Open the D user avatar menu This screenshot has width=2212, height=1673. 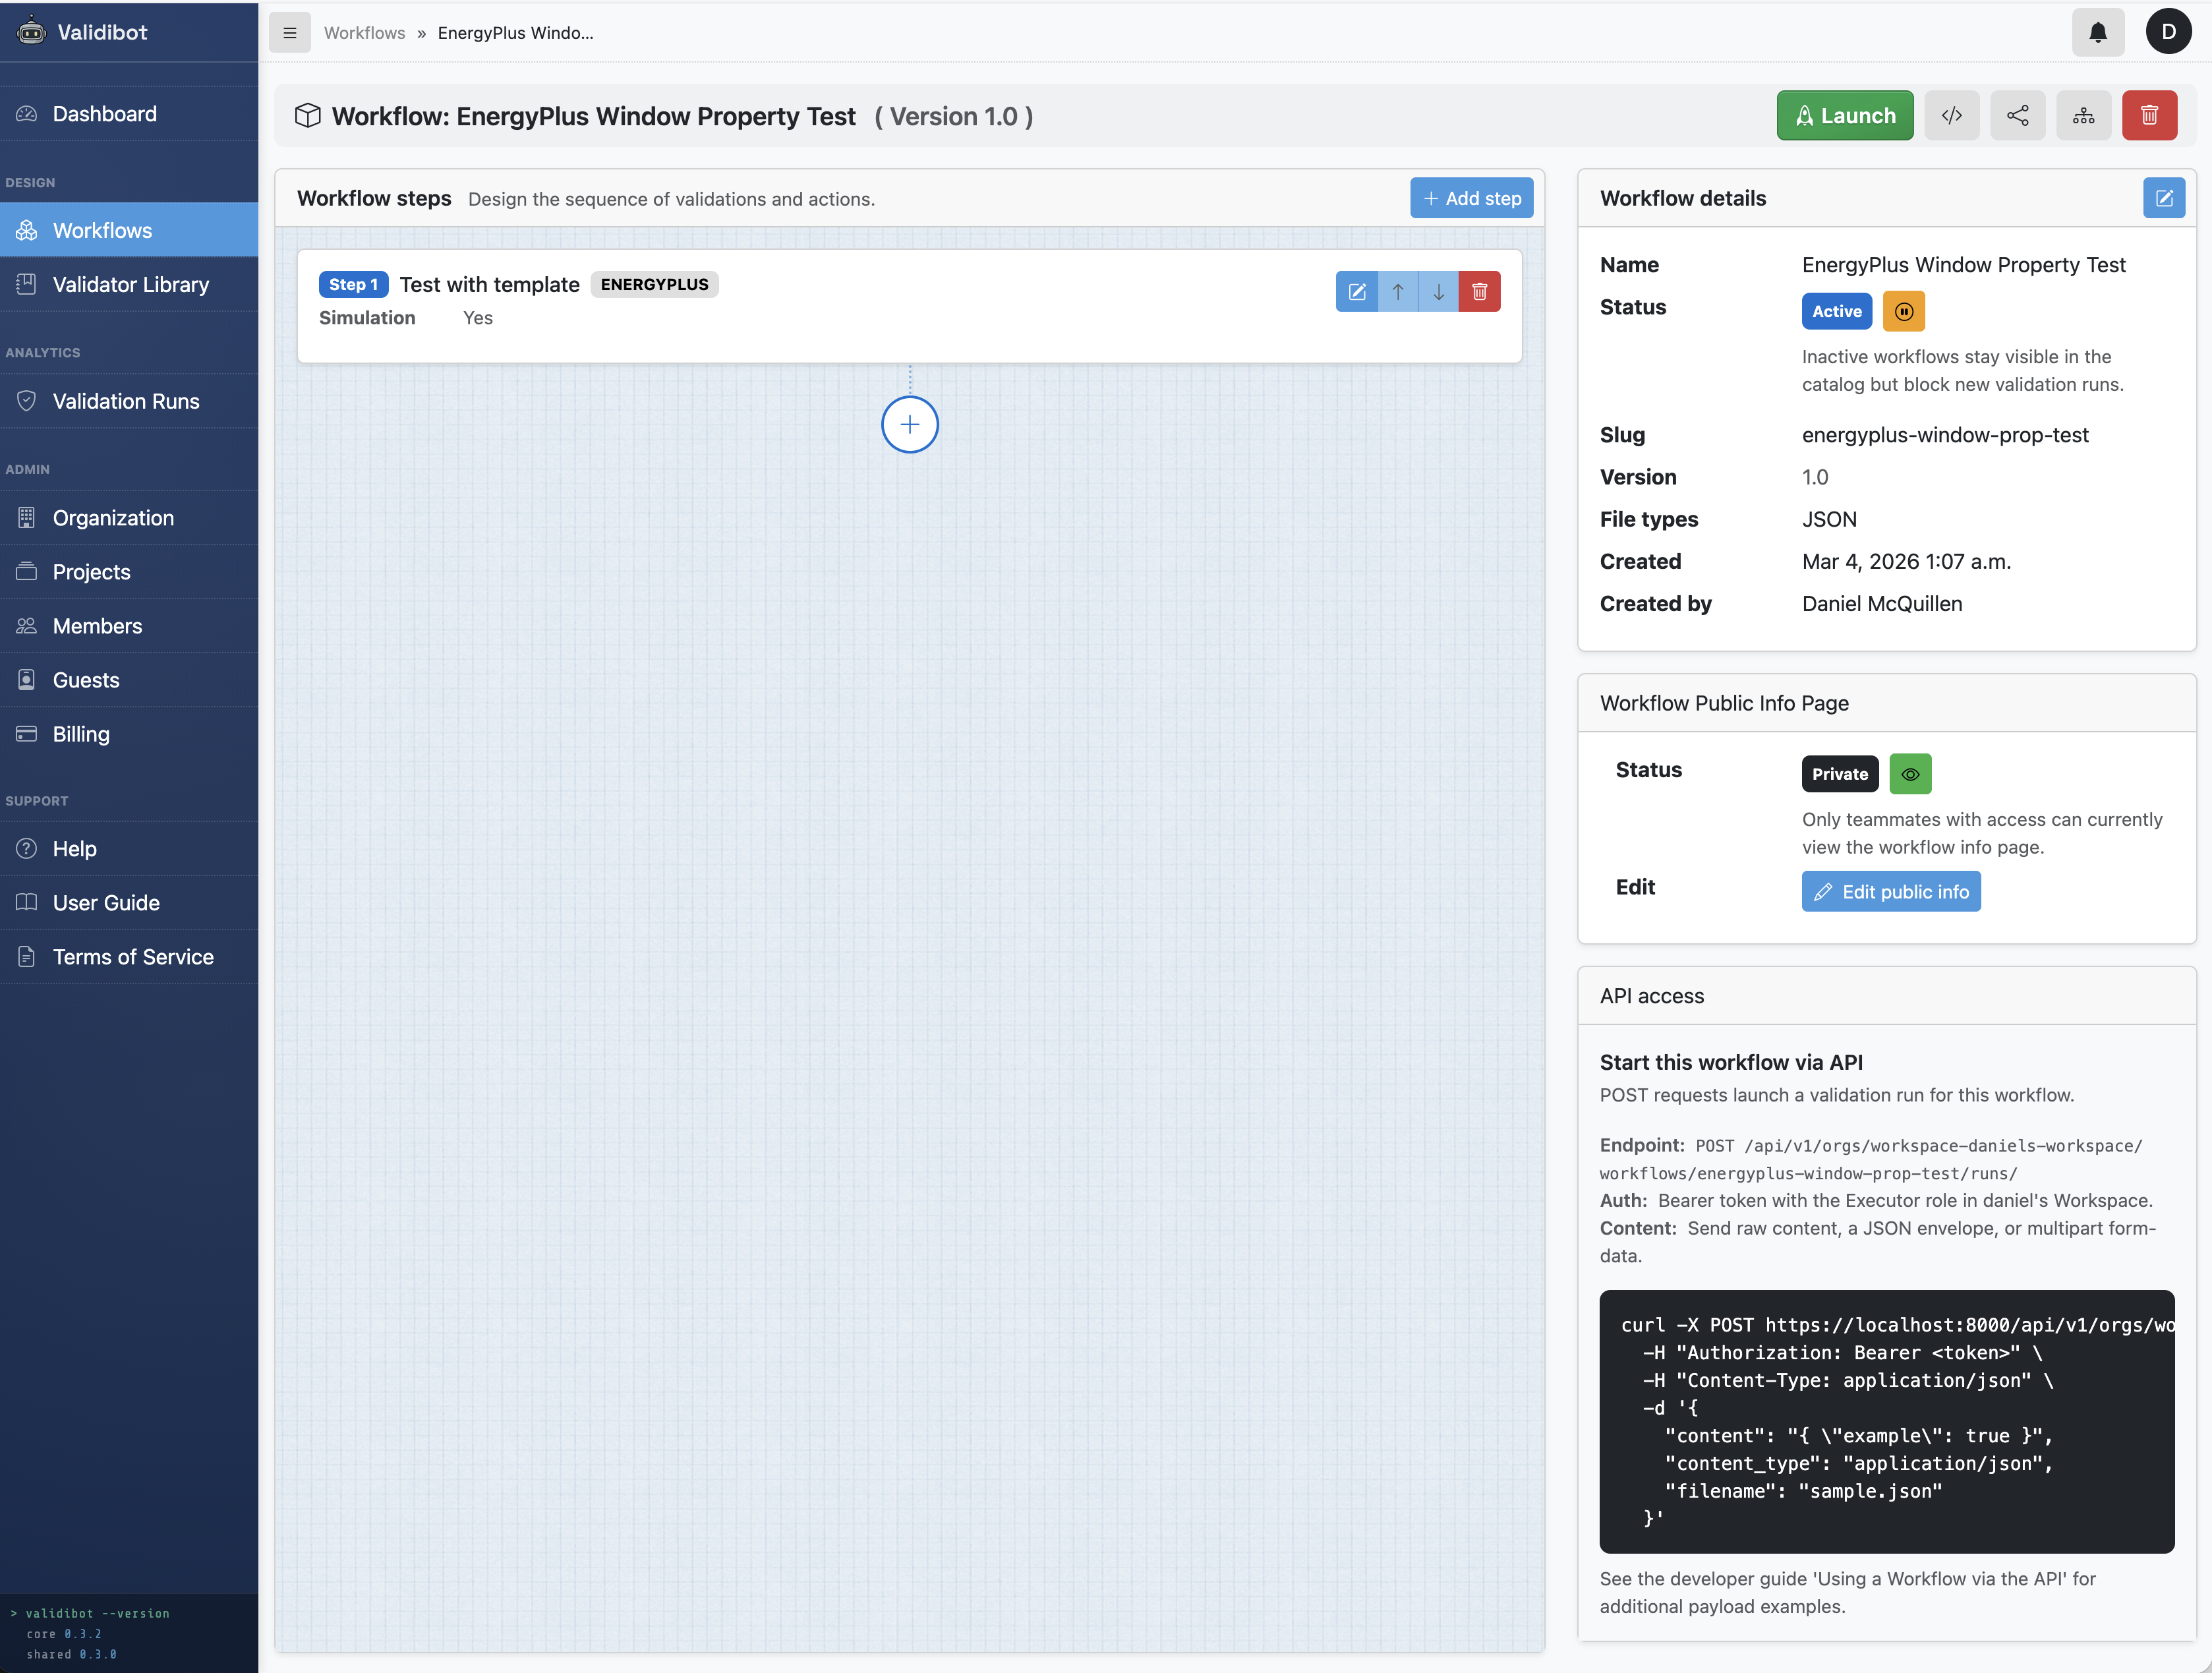(x=2168, y=31)
